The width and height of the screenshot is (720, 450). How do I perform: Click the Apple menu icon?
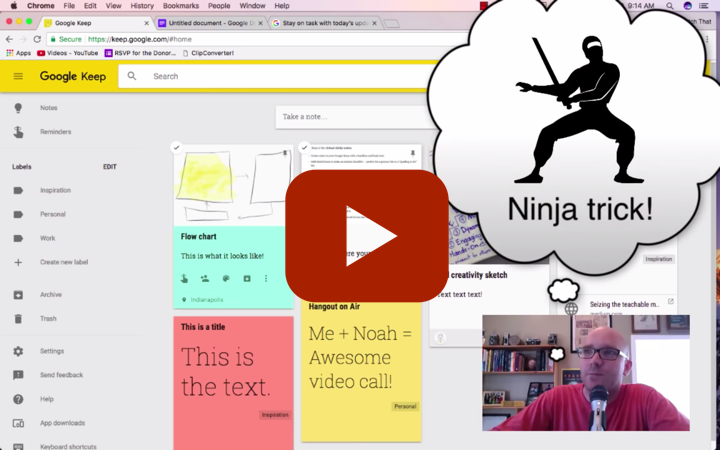click(x=14, y=6)
